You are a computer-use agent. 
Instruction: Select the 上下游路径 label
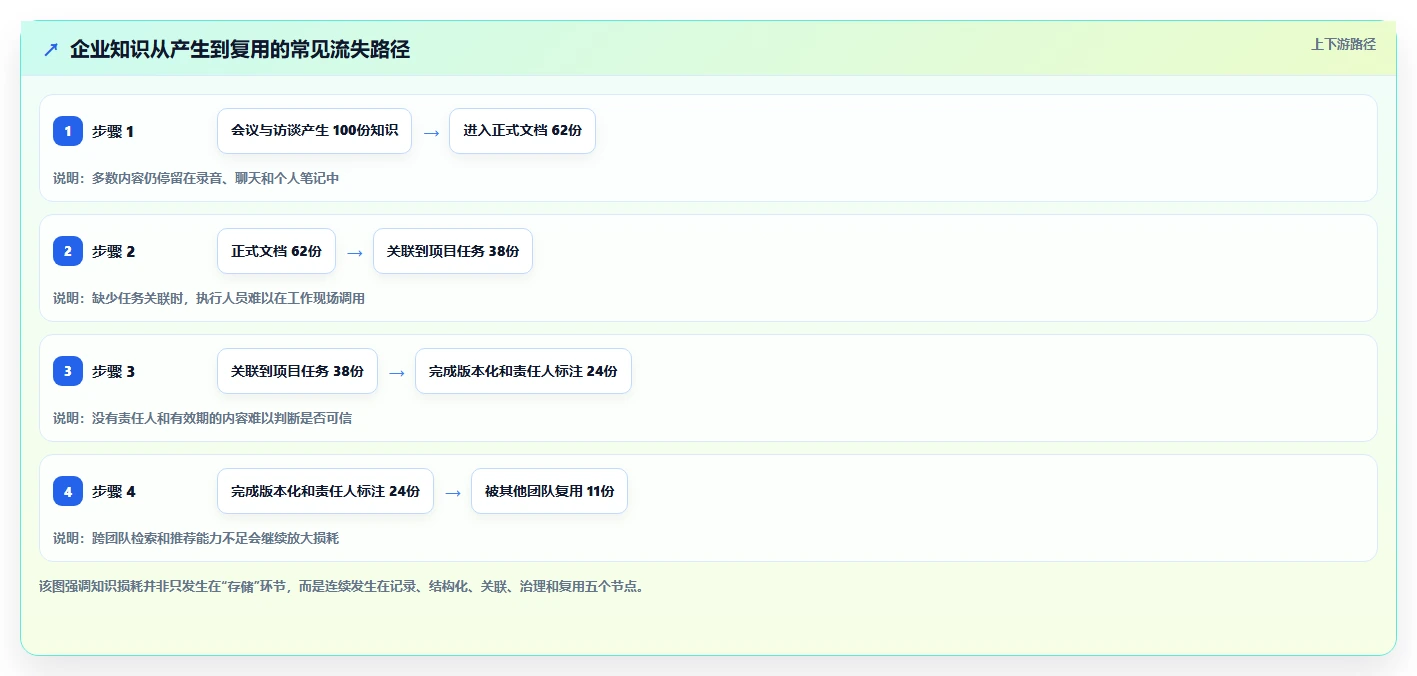point(1343,44)
